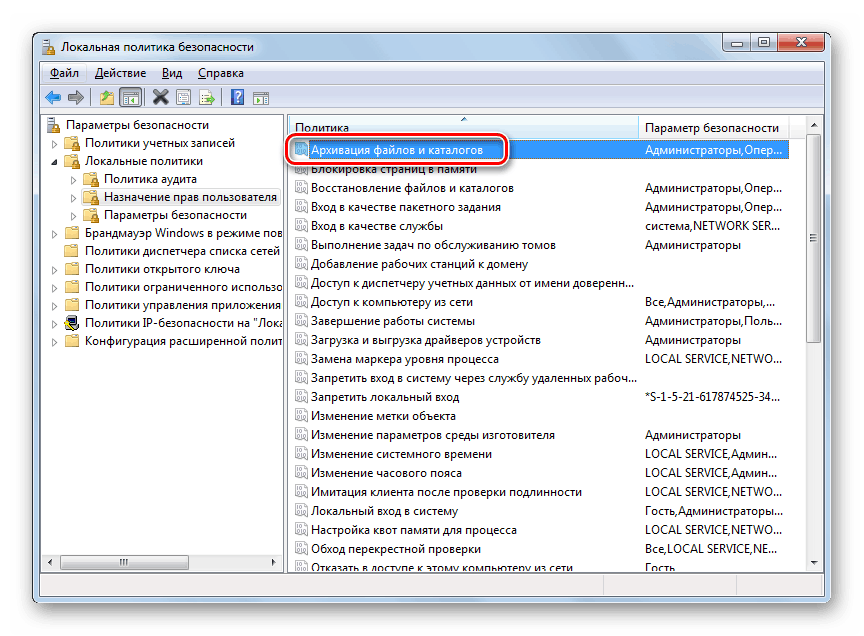Image resolution: width=864 pixels, height=636 pixels.
Task: Click the Delete X toolbar icon
Action: pyautogui.click(x=160, y=98)
